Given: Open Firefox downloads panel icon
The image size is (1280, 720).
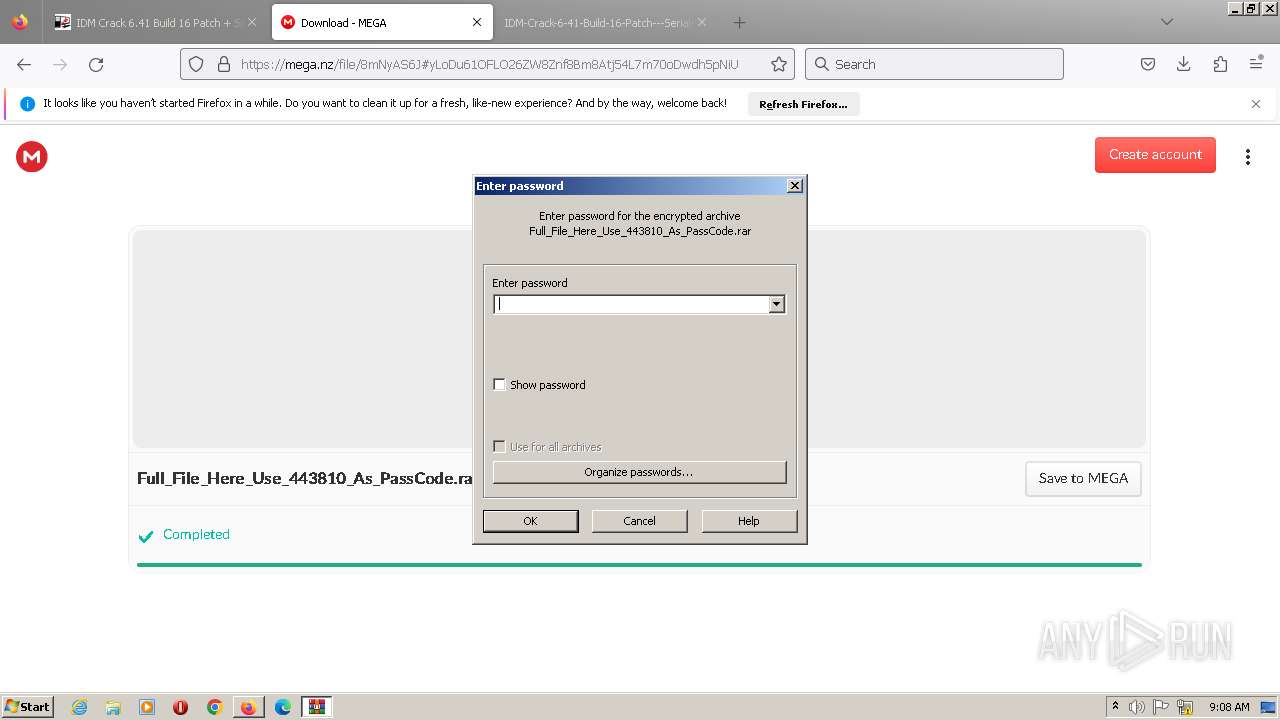Looking at the screenshot, I should pos(1184,64).
